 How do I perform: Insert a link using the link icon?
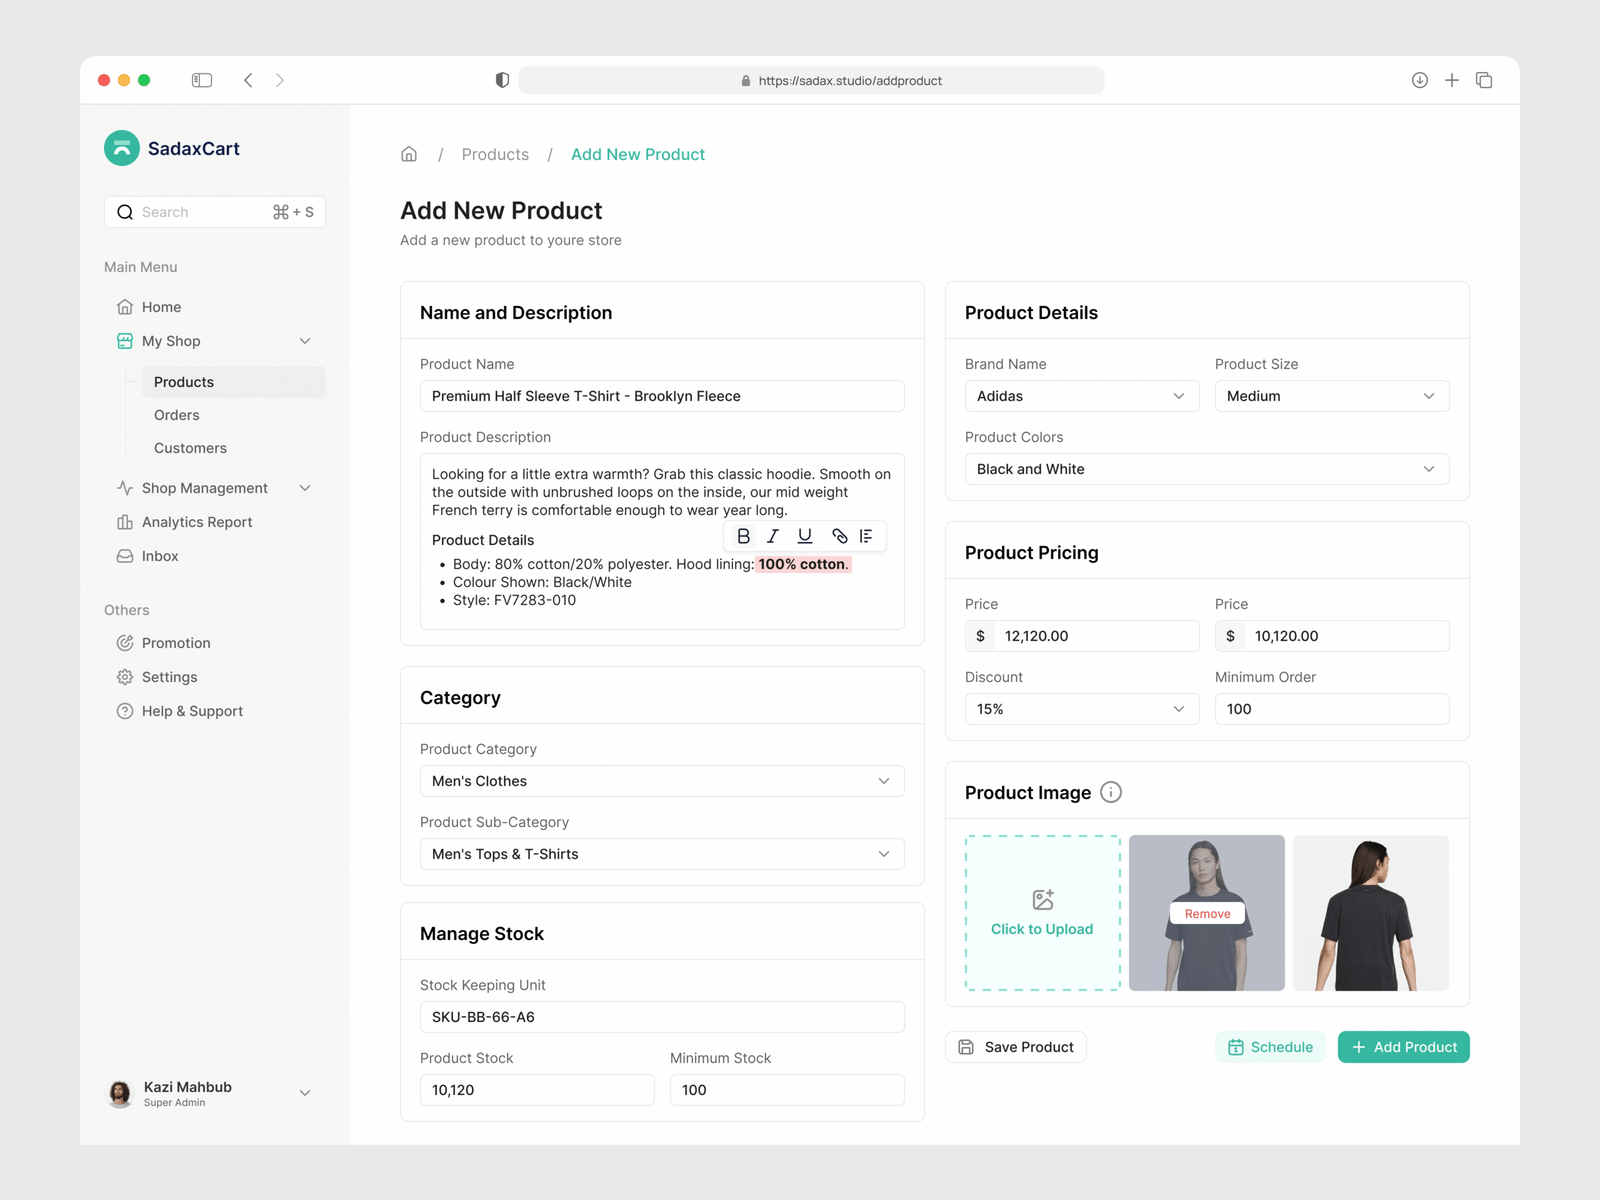pyautogui.click(x=839, y=536)
